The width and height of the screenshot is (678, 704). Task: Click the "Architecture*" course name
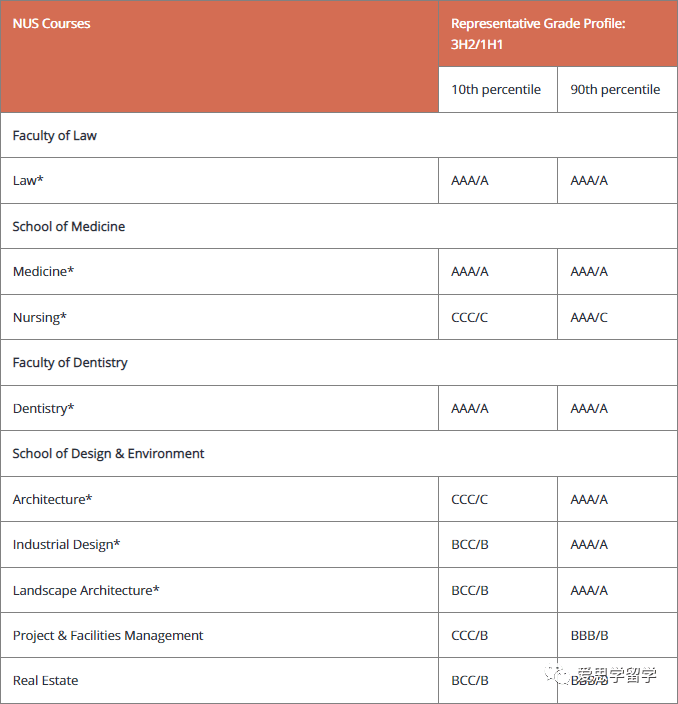pos(52,499)
